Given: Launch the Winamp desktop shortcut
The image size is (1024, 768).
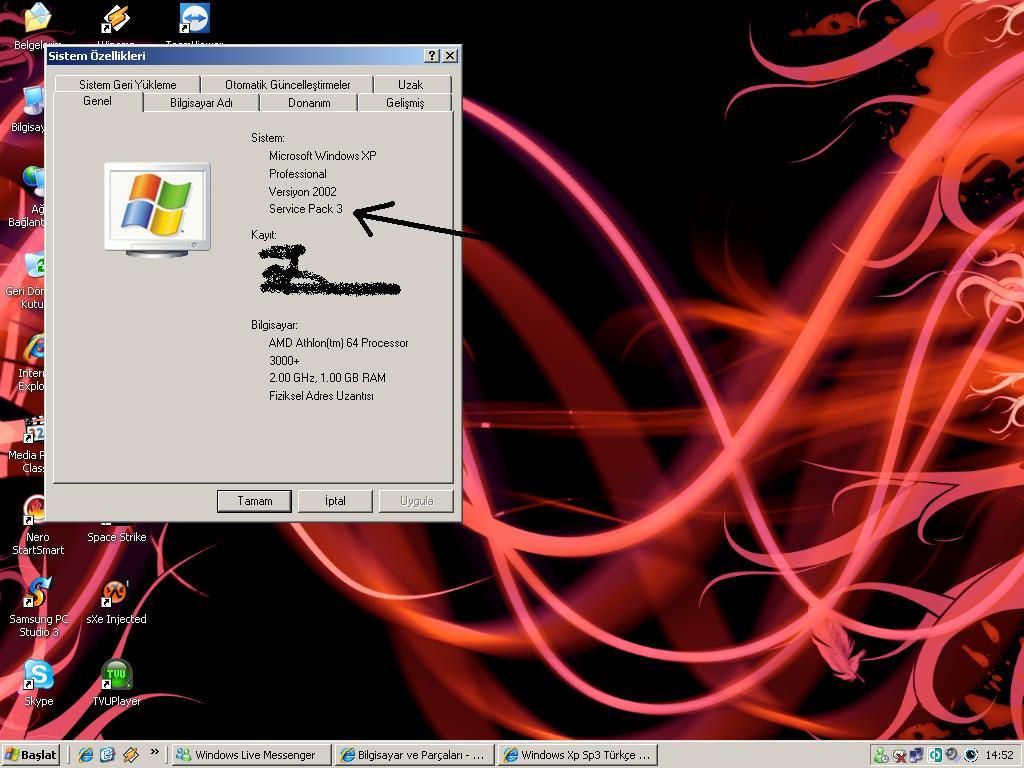Looking at the screenshot, I should [x=116, y=18].
